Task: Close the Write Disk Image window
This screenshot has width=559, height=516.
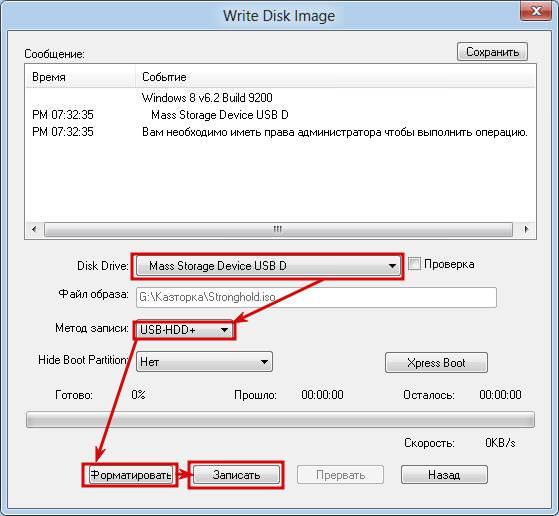Action: pos(535,11)
